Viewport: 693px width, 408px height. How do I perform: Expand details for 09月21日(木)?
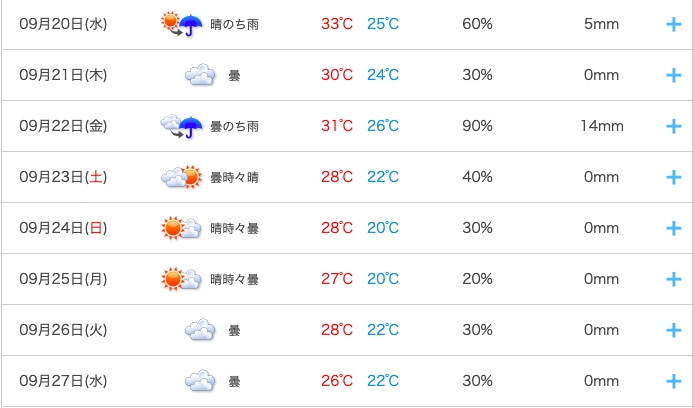(674, 75)
